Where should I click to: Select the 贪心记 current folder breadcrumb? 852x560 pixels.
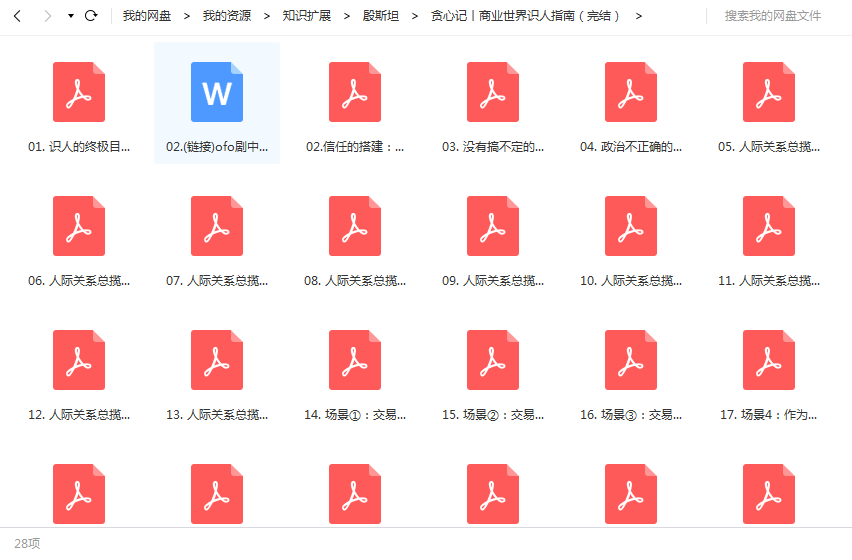click(x=525, y=16)
